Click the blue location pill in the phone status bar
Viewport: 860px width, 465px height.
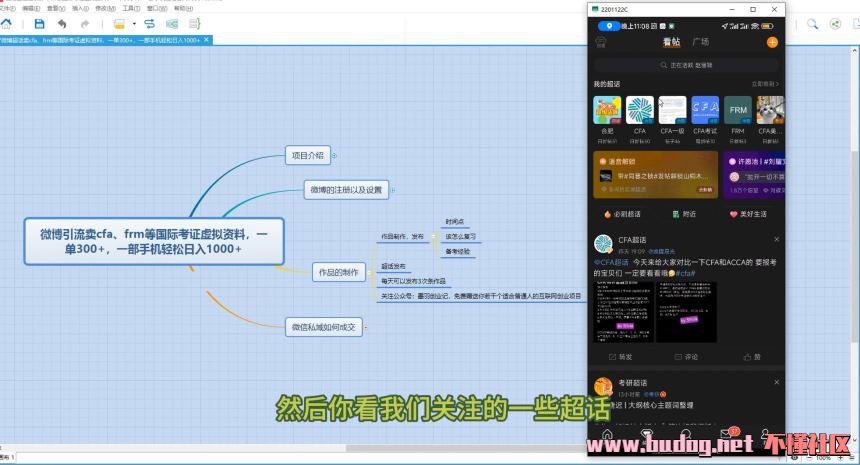609,26
